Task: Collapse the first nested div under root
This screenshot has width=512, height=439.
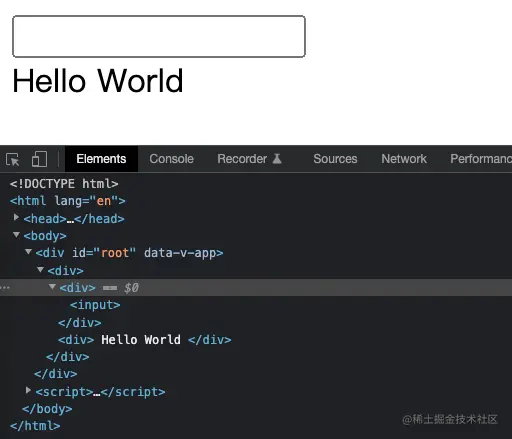Action: (40, 269)
